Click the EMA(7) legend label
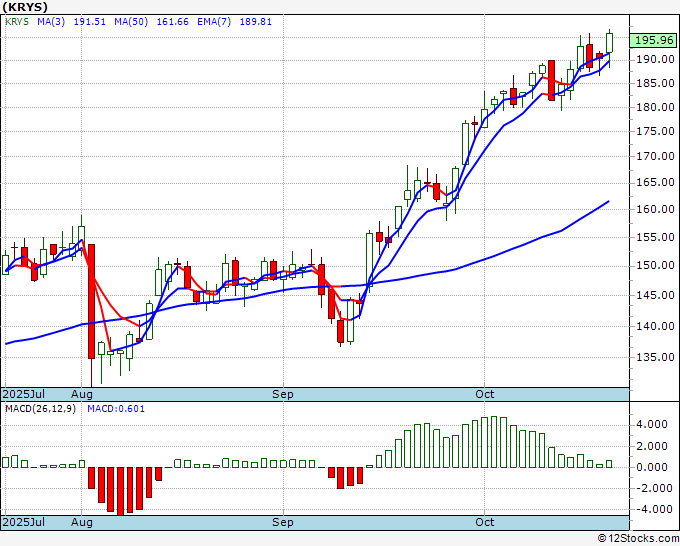The image size is (680, 546). point(214,22)
